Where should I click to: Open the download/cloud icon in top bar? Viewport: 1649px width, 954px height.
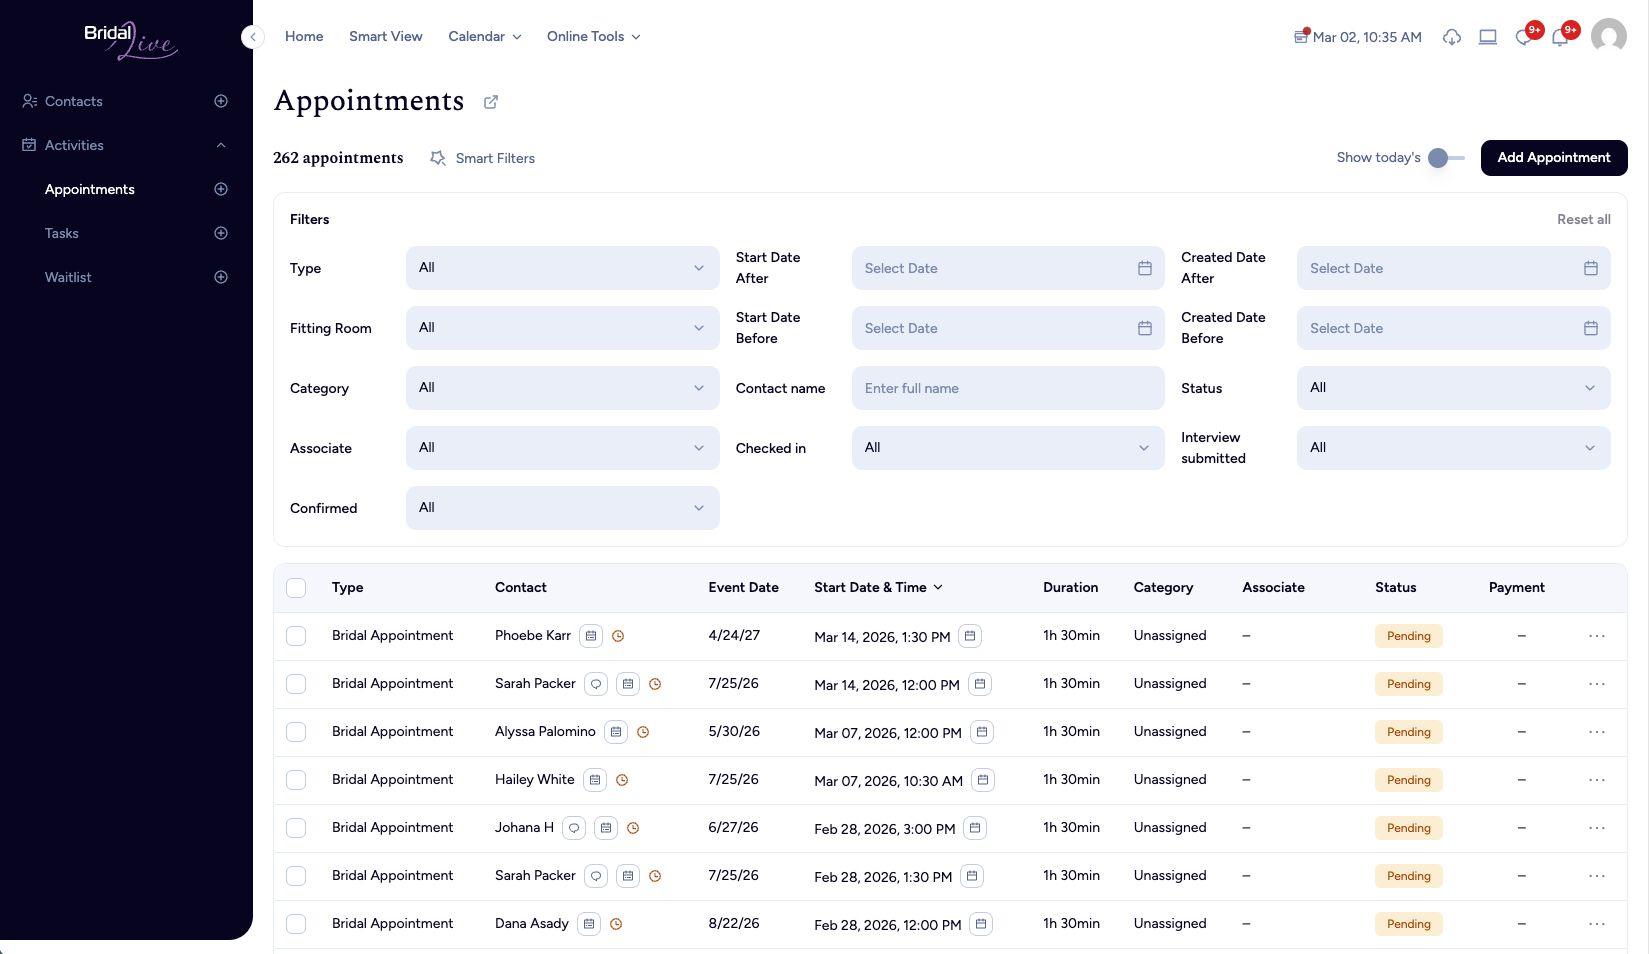click(1452, 36)
